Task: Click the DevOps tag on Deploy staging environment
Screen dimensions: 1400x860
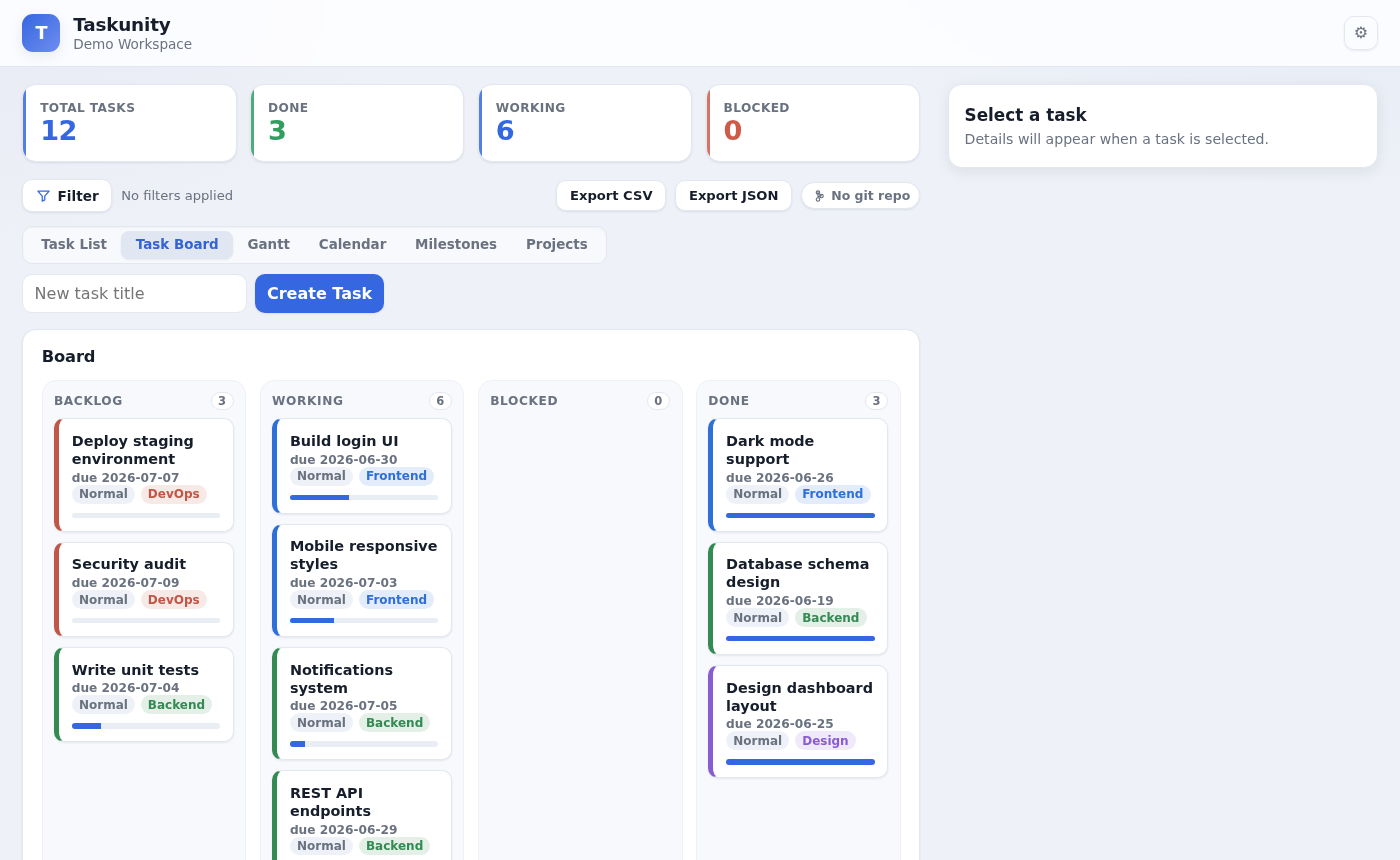Action: click(174, 494)
